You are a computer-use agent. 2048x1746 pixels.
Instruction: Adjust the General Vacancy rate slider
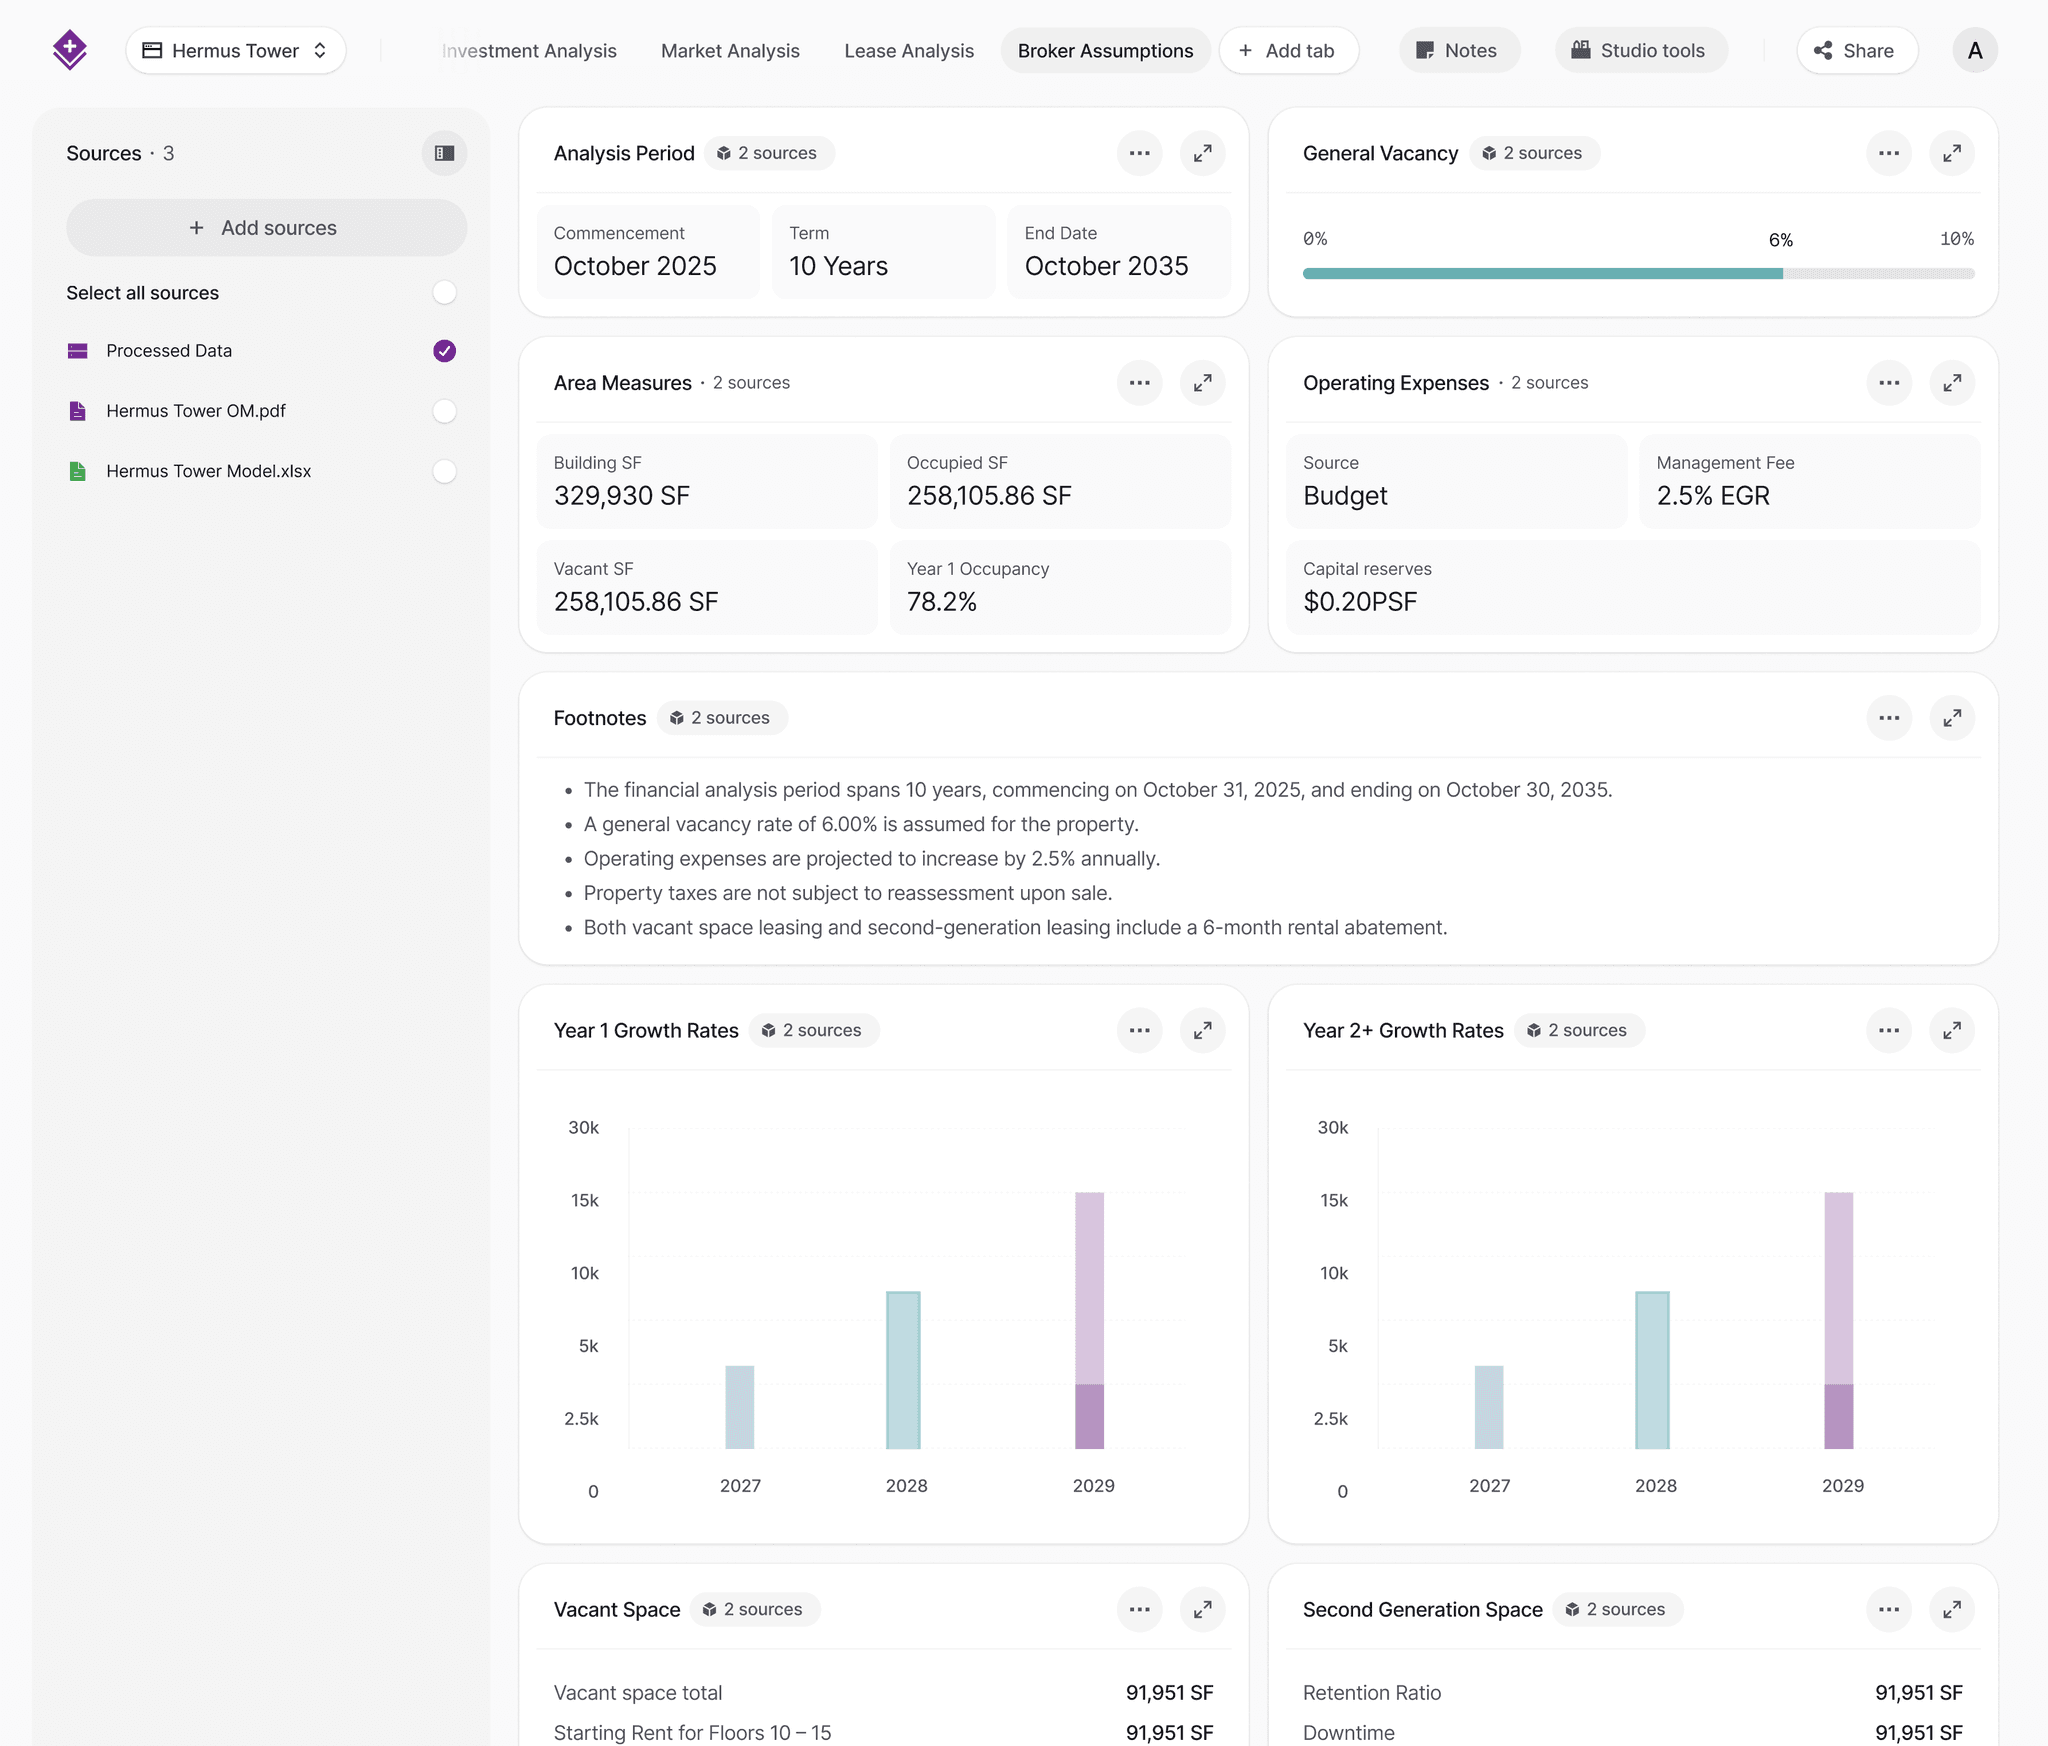pyautogui.click(x=1783, y=272)
